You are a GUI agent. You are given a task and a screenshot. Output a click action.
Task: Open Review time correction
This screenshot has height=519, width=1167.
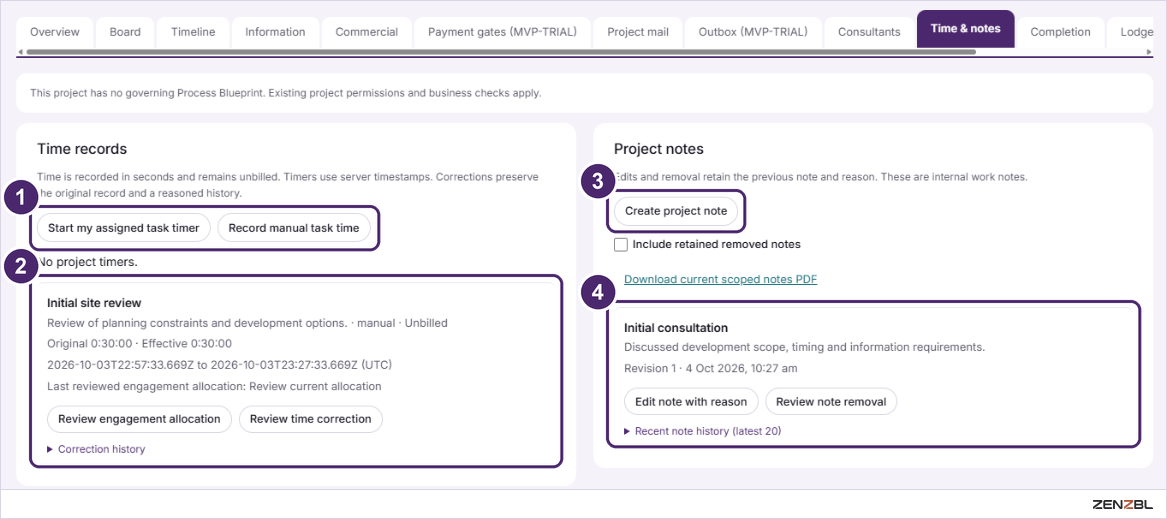[x=310, y=418]
